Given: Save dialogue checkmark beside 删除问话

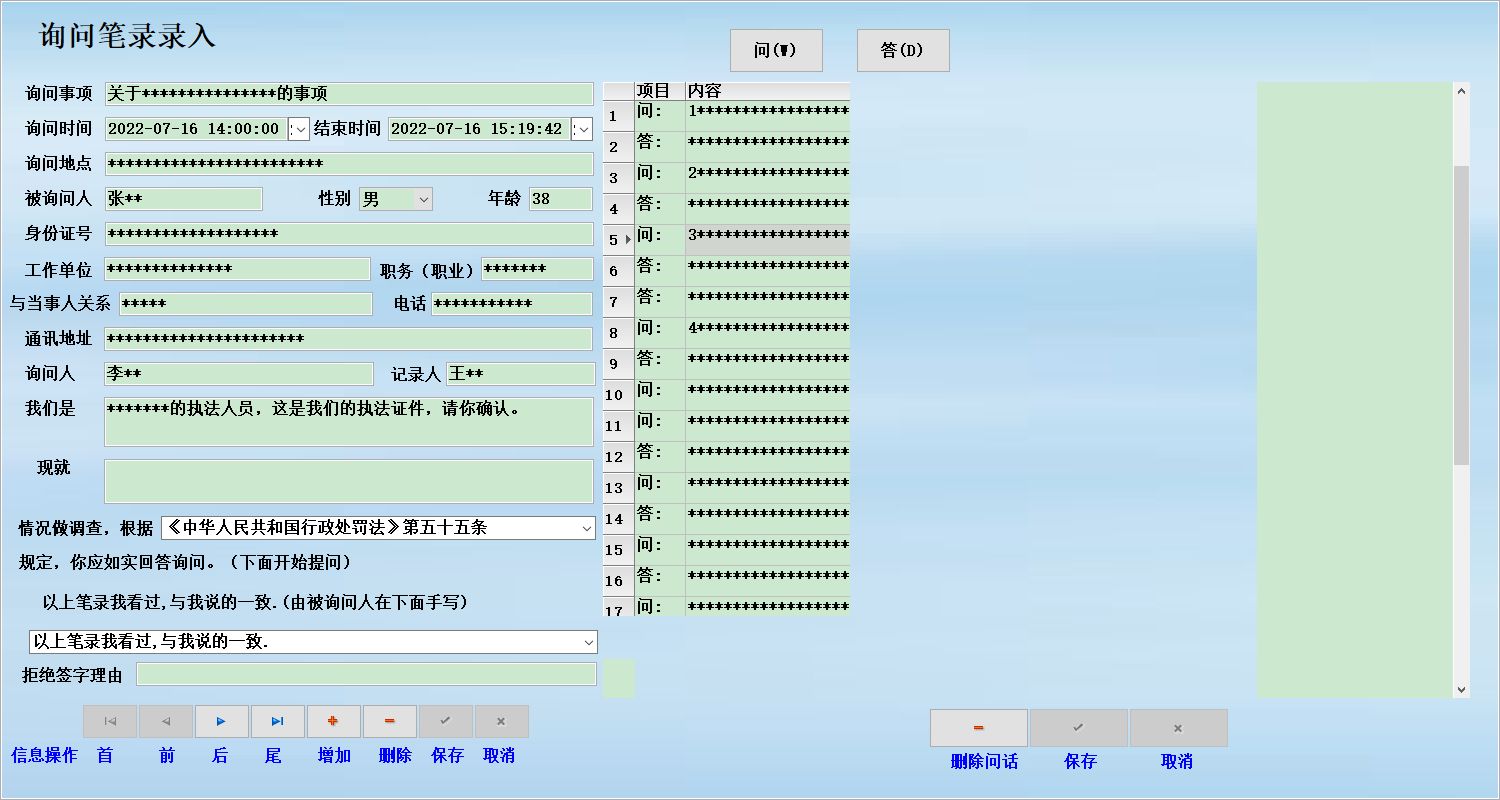Looking at the screenshot, I should tap(1079, 728).
